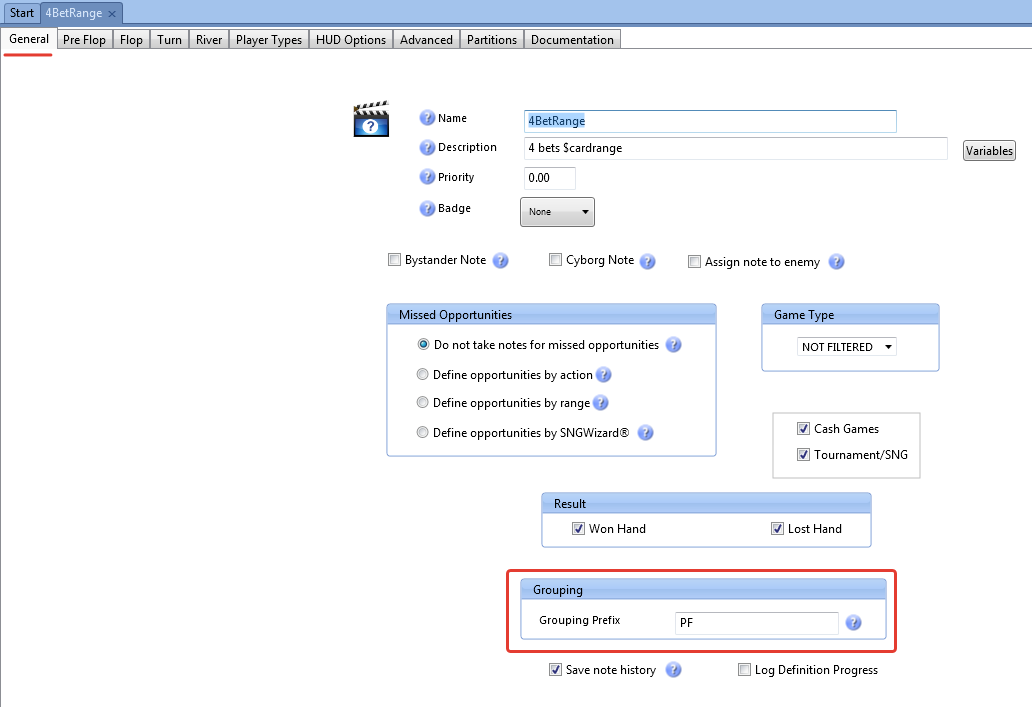1032x707 pixels.
Task: Open help for Define opportunities by range
Action: (x=600, y=403)
